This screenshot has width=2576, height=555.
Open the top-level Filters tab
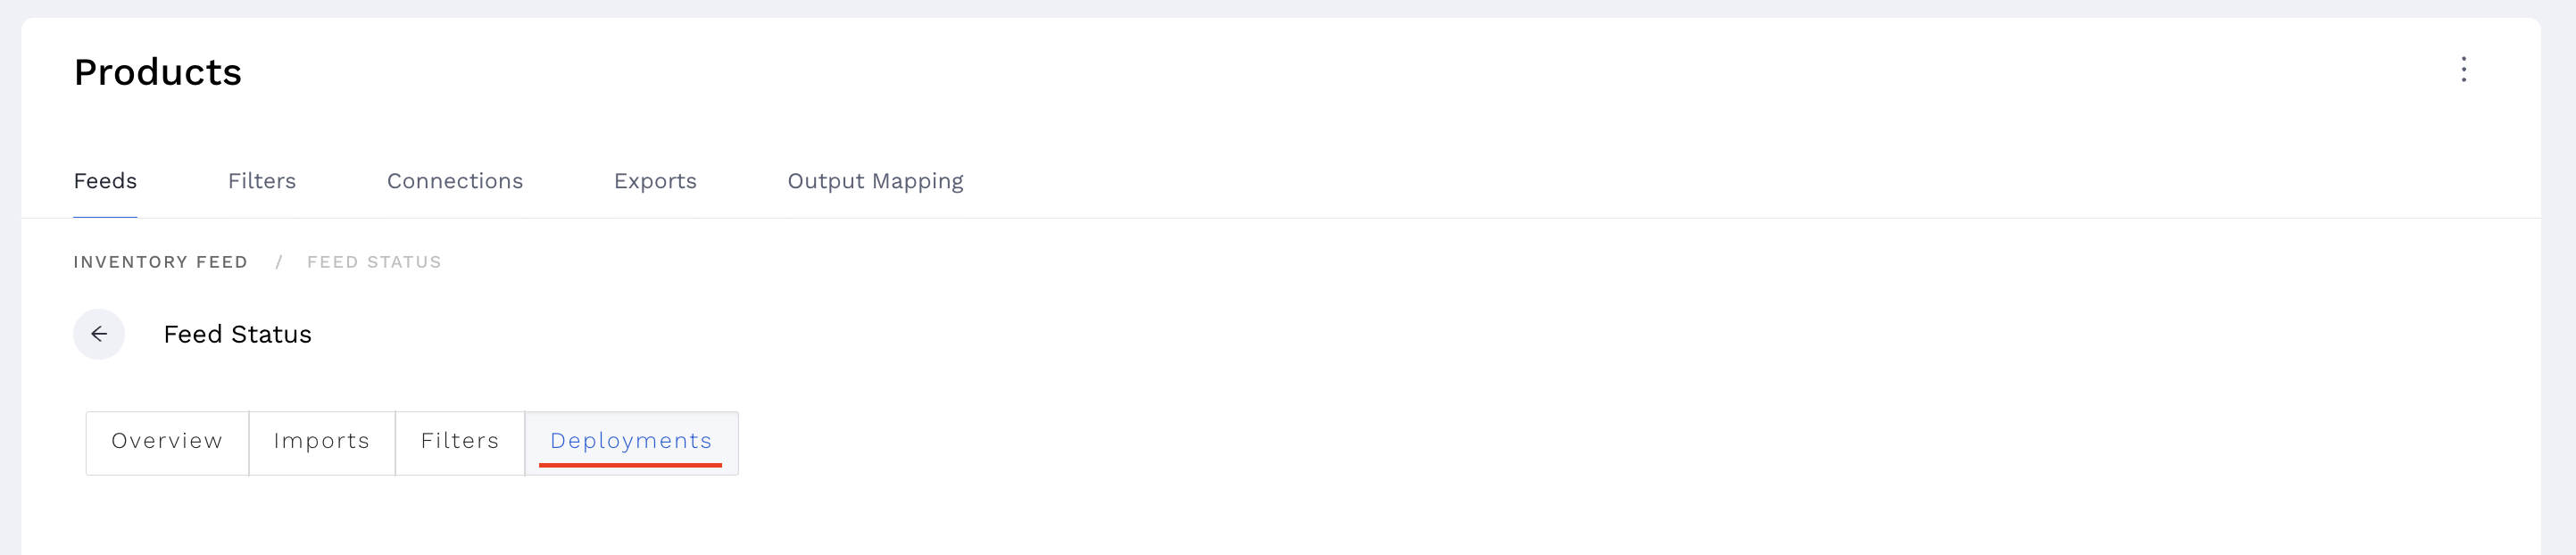[262, 181]
